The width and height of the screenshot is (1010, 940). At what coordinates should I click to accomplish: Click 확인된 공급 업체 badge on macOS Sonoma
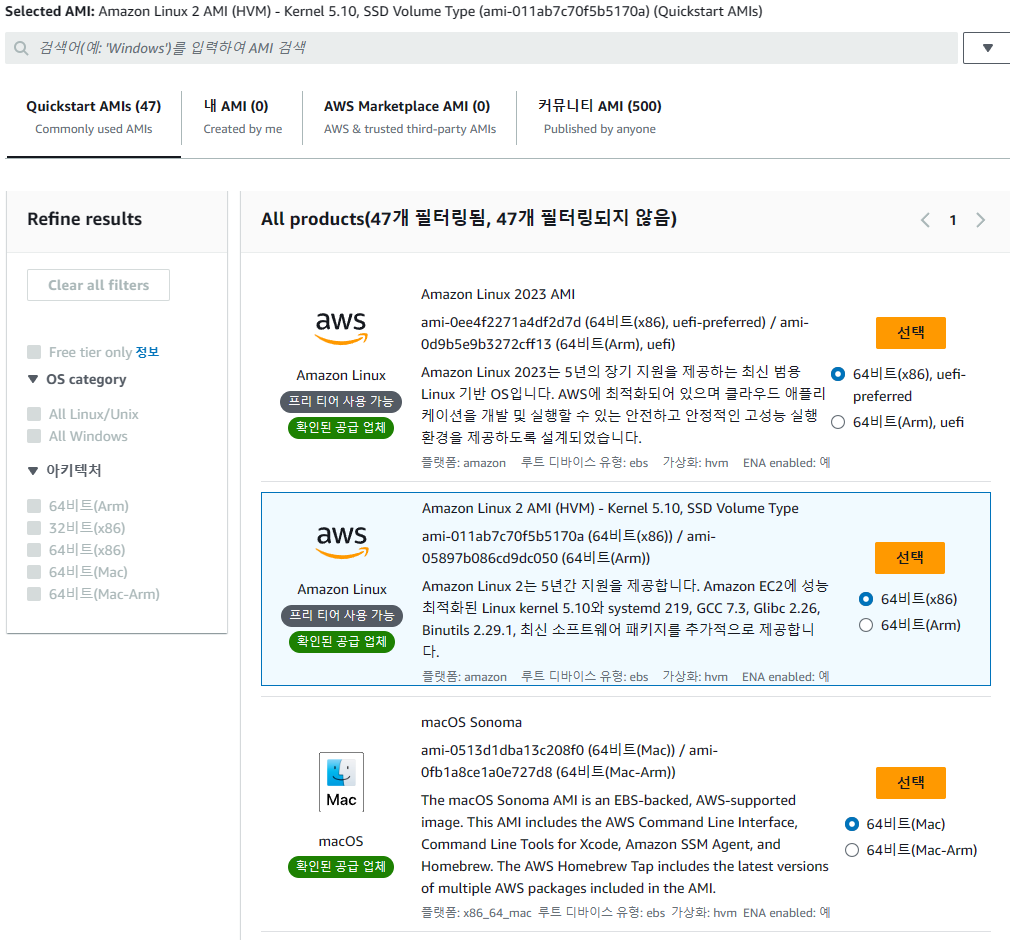tap(341, 867)
